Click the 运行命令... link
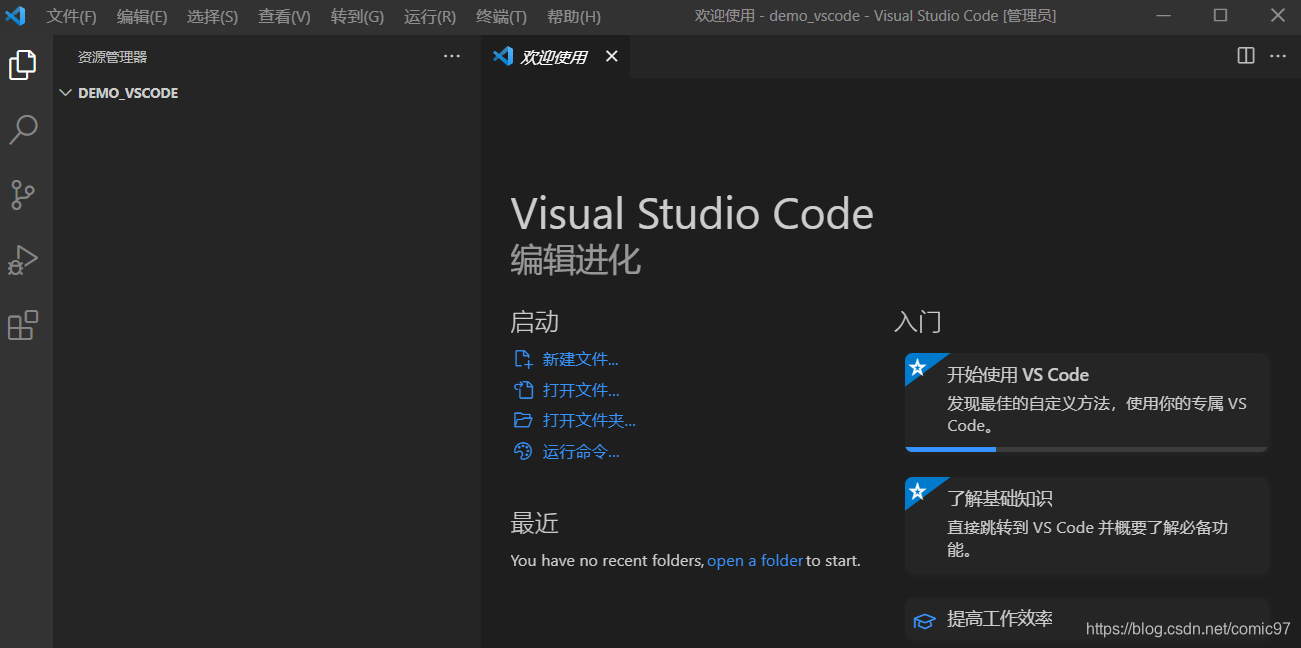1301x648 pixels. (x=581, y=451)
